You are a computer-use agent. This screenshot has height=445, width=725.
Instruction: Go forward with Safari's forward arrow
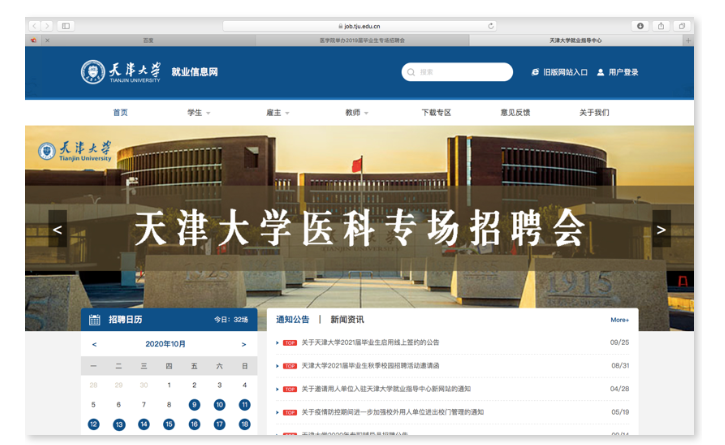coord(47,26)
